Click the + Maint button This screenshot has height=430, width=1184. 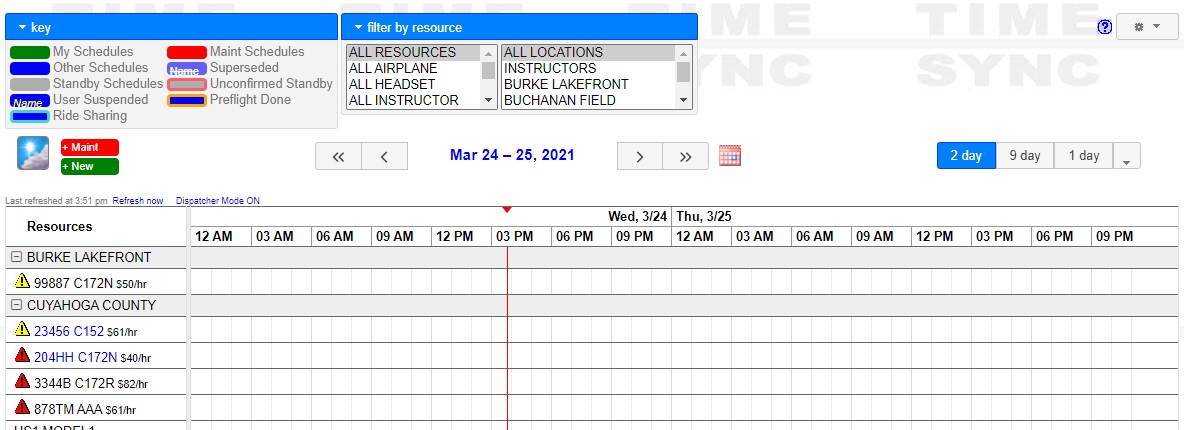point(90,147)
